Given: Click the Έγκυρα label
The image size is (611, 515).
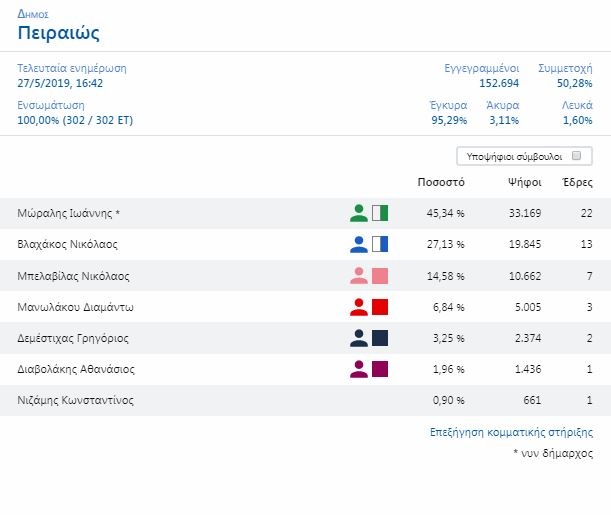Looking at the screenshot, I should 448,106.
